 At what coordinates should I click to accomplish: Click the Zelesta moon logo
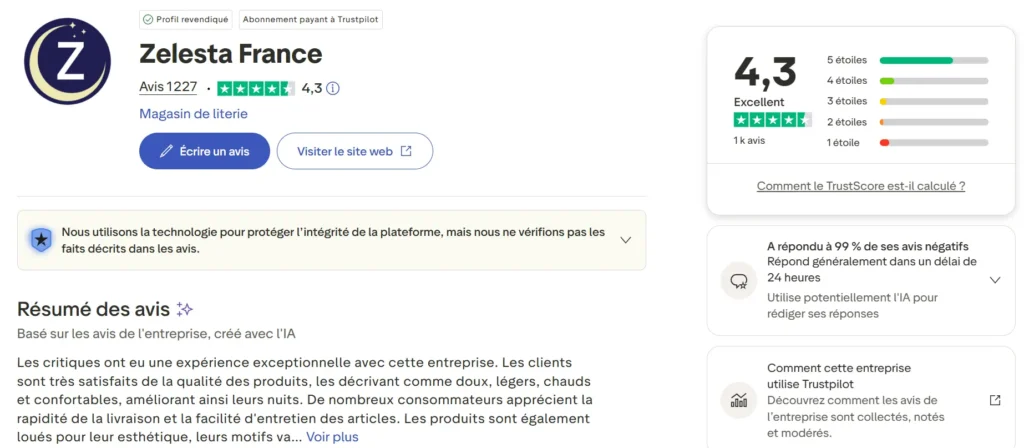[x=67, y=61]
